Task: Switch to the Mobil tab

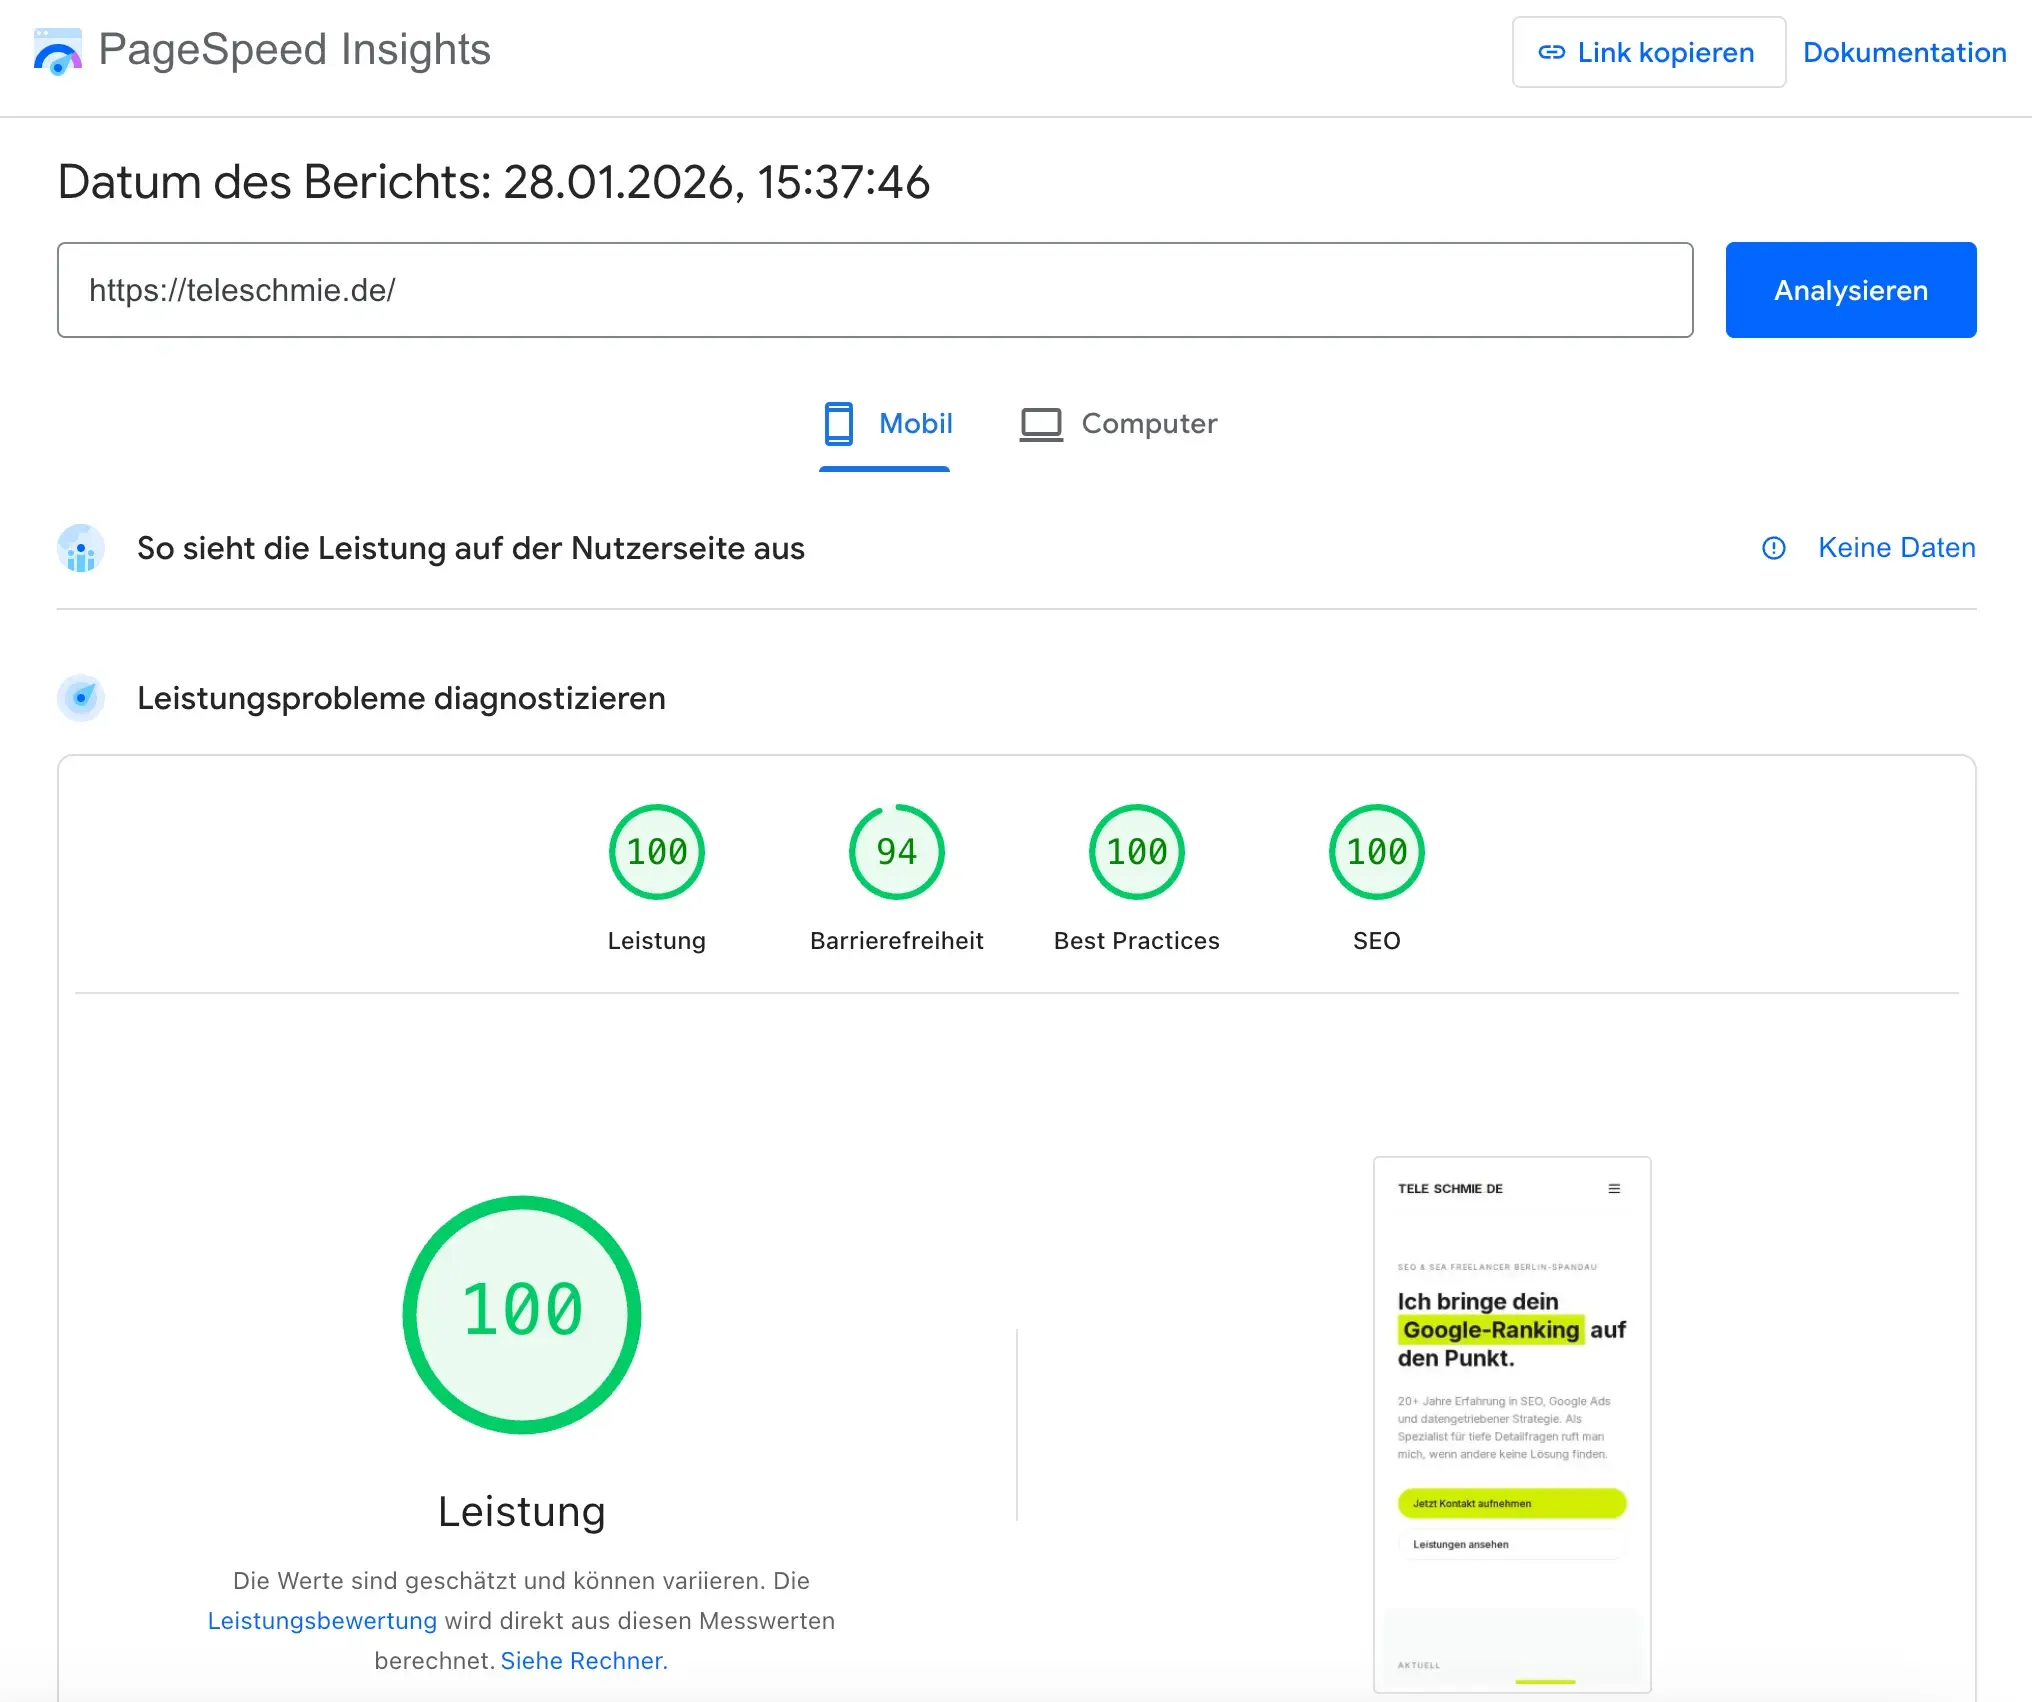Action: [886, 424]
